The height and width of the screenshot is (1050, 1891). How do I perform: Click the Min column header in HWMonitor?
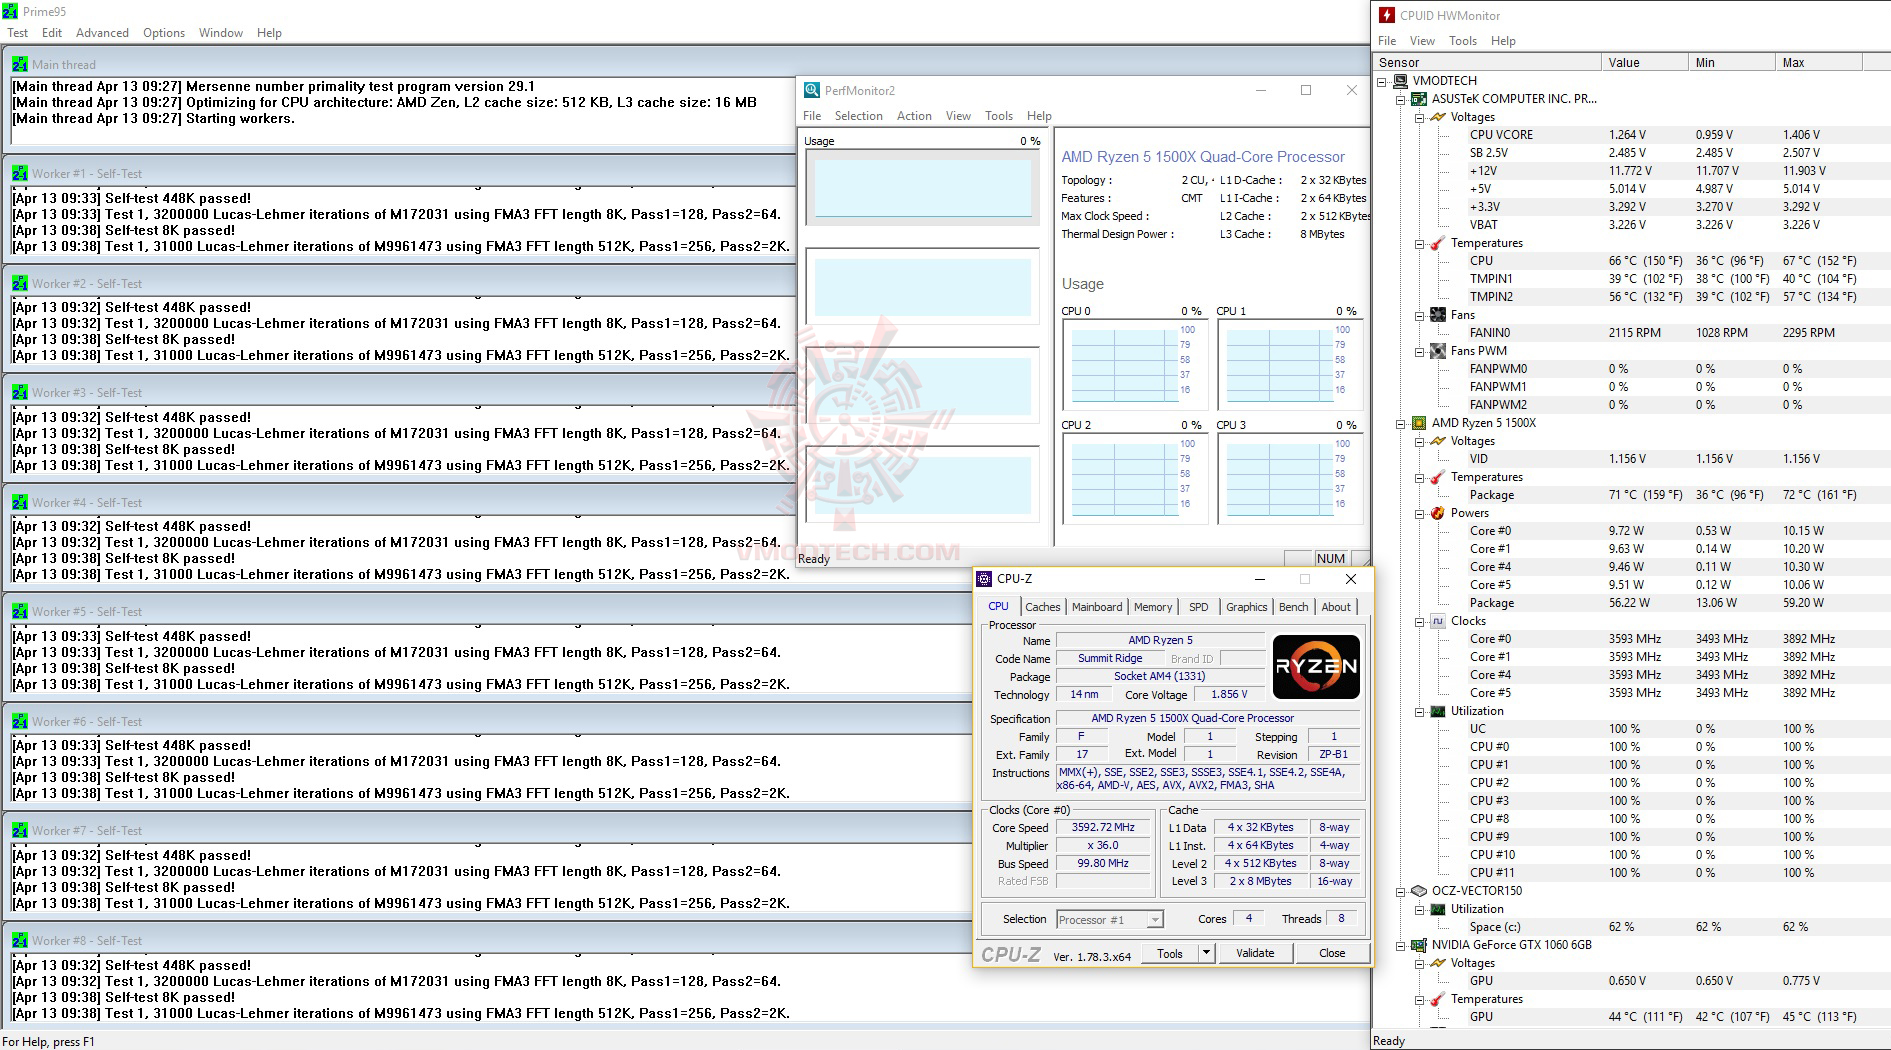tap(1732, 62)
